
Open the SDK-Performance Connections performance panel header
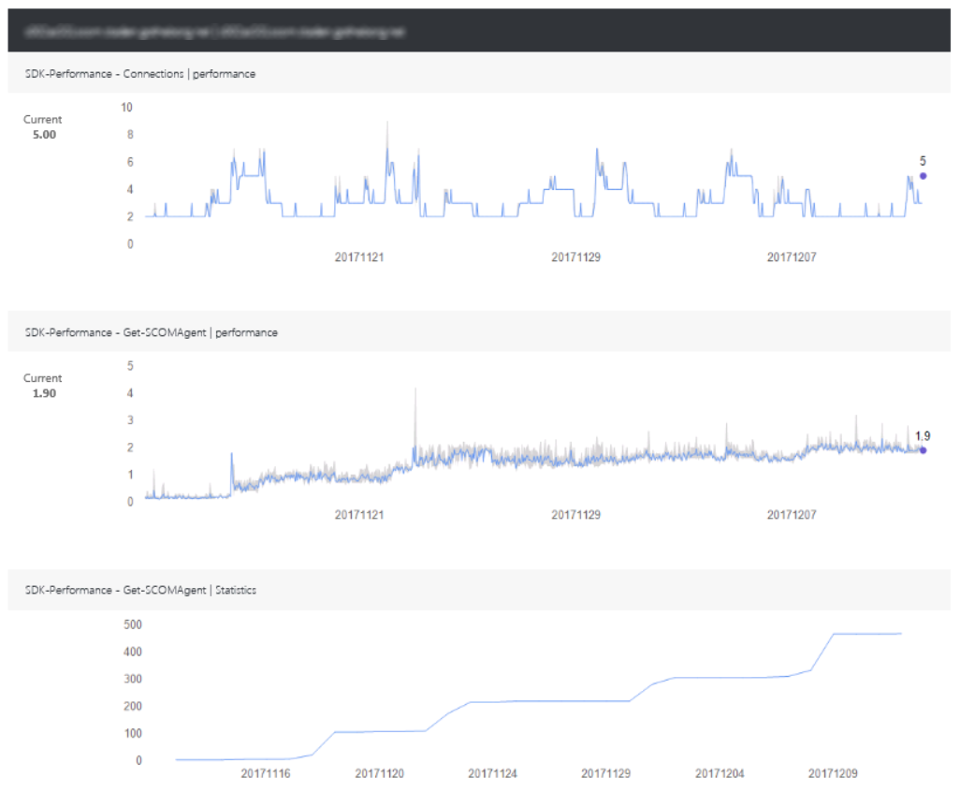click(140, 74)
